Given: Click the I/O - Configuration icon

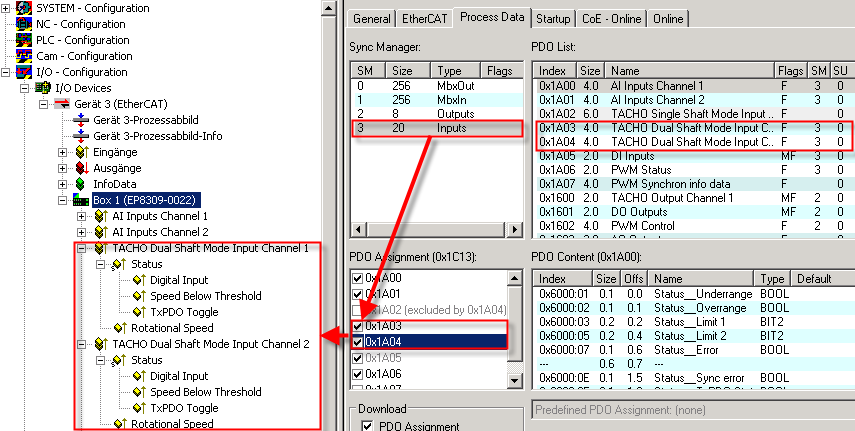Looking at the screenshot, I should tap(24, 72).
